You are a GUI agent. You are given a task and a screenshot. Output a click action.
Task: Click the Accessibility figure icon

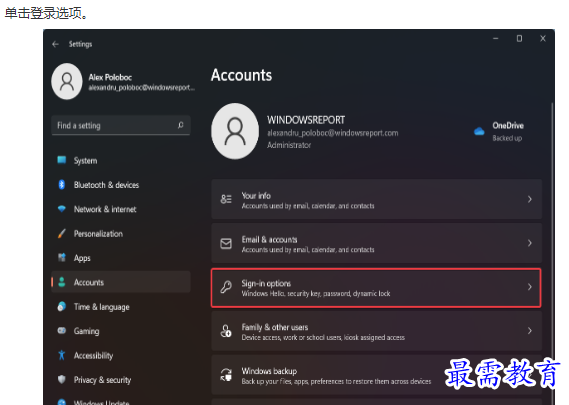[62, 355]
